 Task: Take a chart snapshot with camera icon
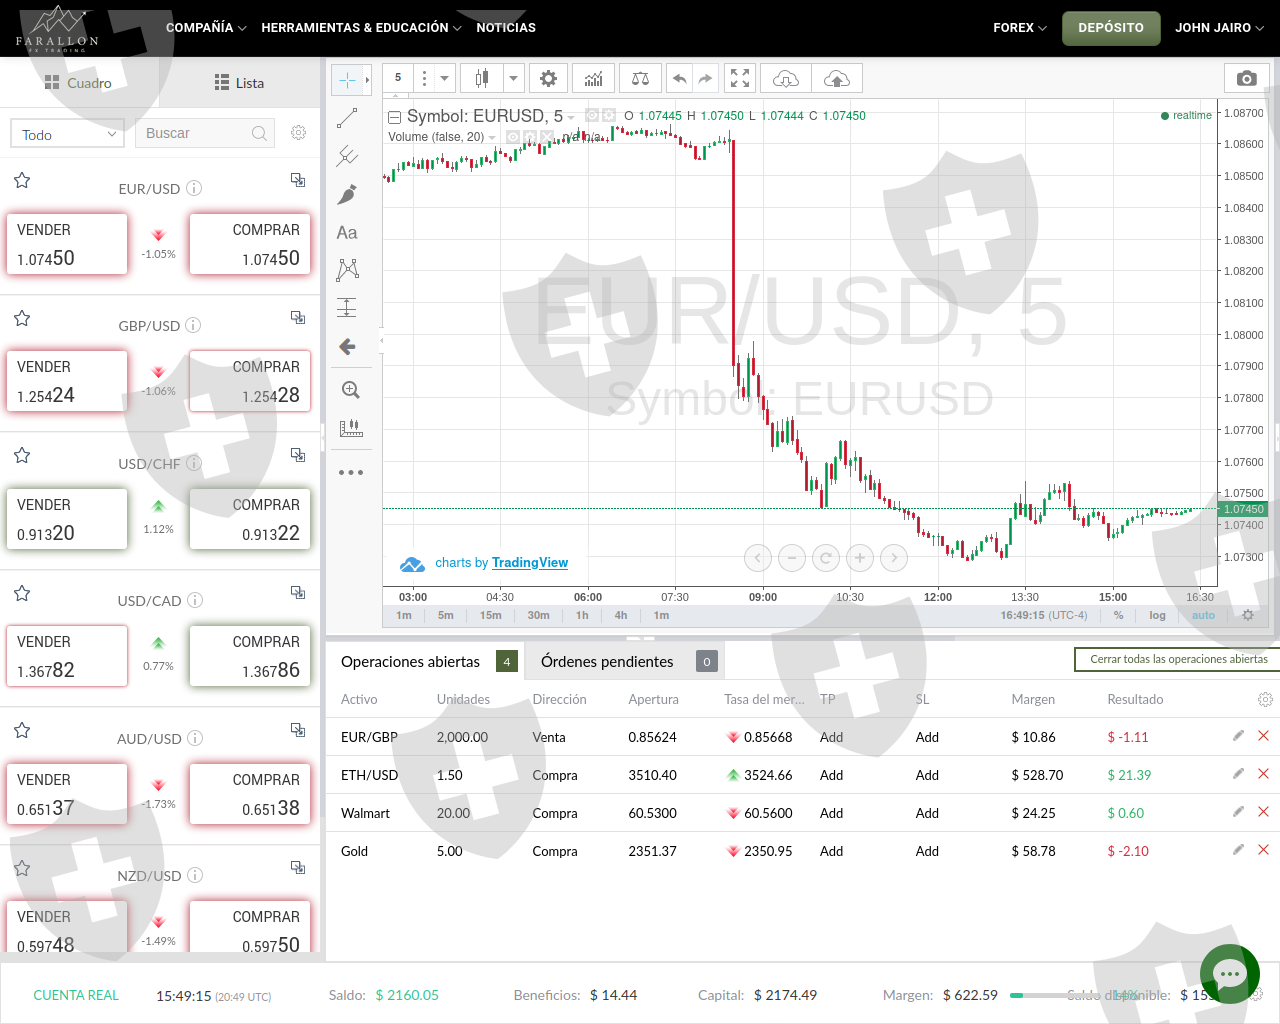[1246, 78]
